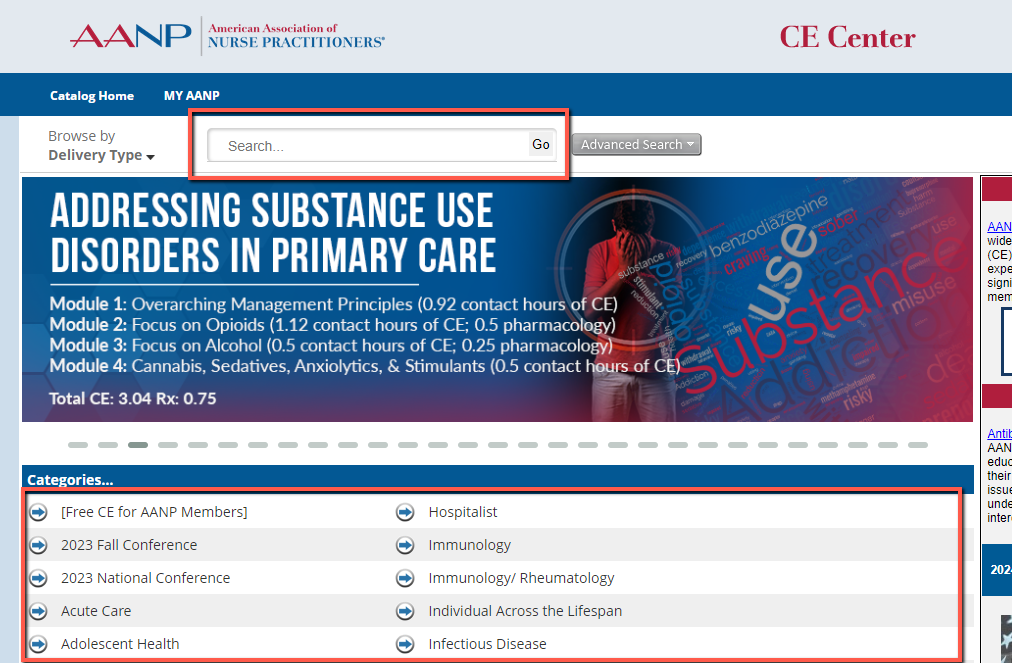Open Individual Across the Lifespan category

pos(525,611)
